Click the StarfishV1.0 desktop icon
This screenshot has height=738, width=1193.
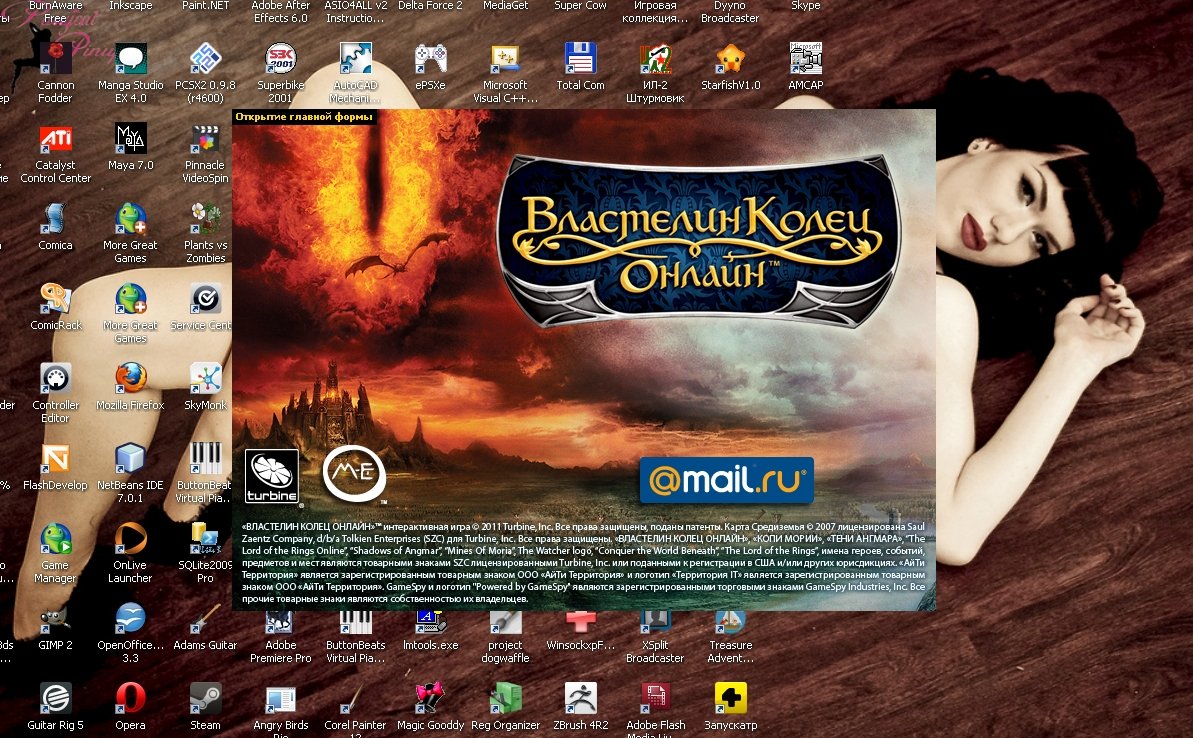(x=730, y=59)
